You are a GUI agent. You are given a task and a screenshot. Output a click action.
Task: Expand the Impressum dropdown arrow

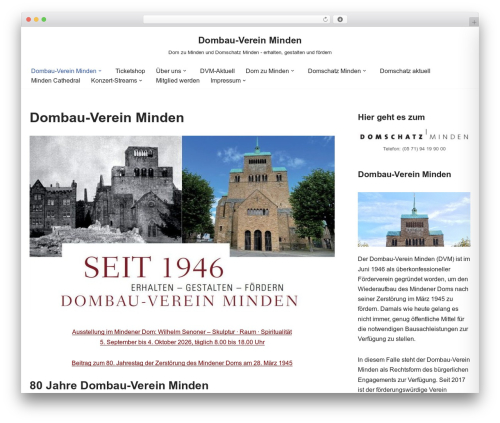tap(244, 81)
